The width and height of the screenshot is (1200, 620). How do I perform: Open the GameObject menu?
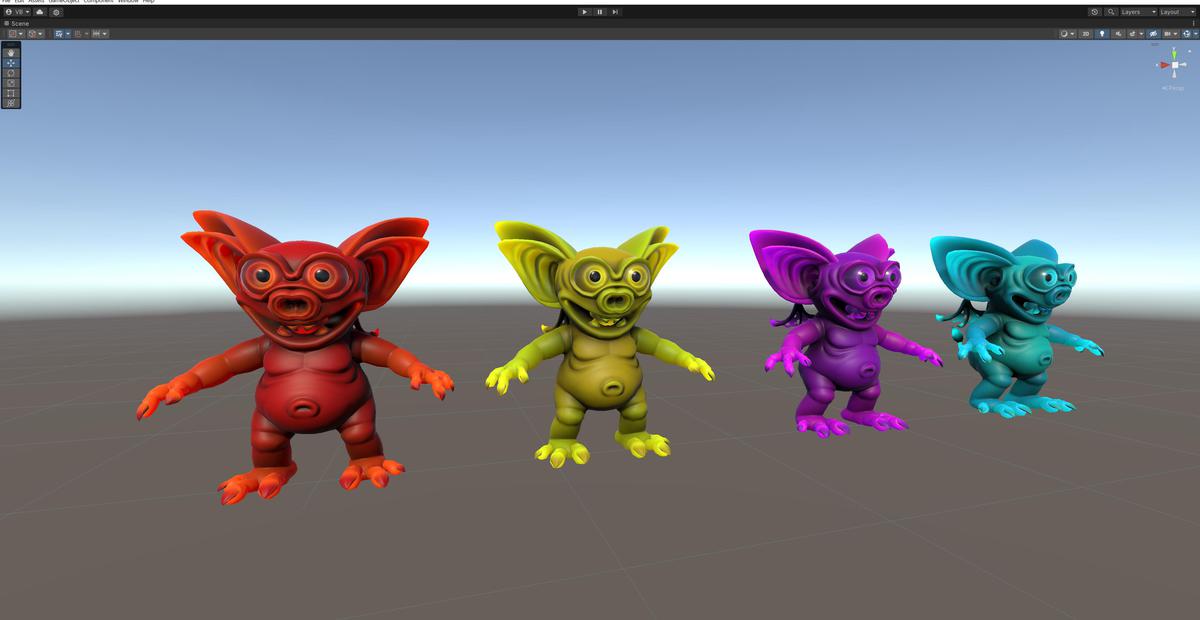coord(65,1)
